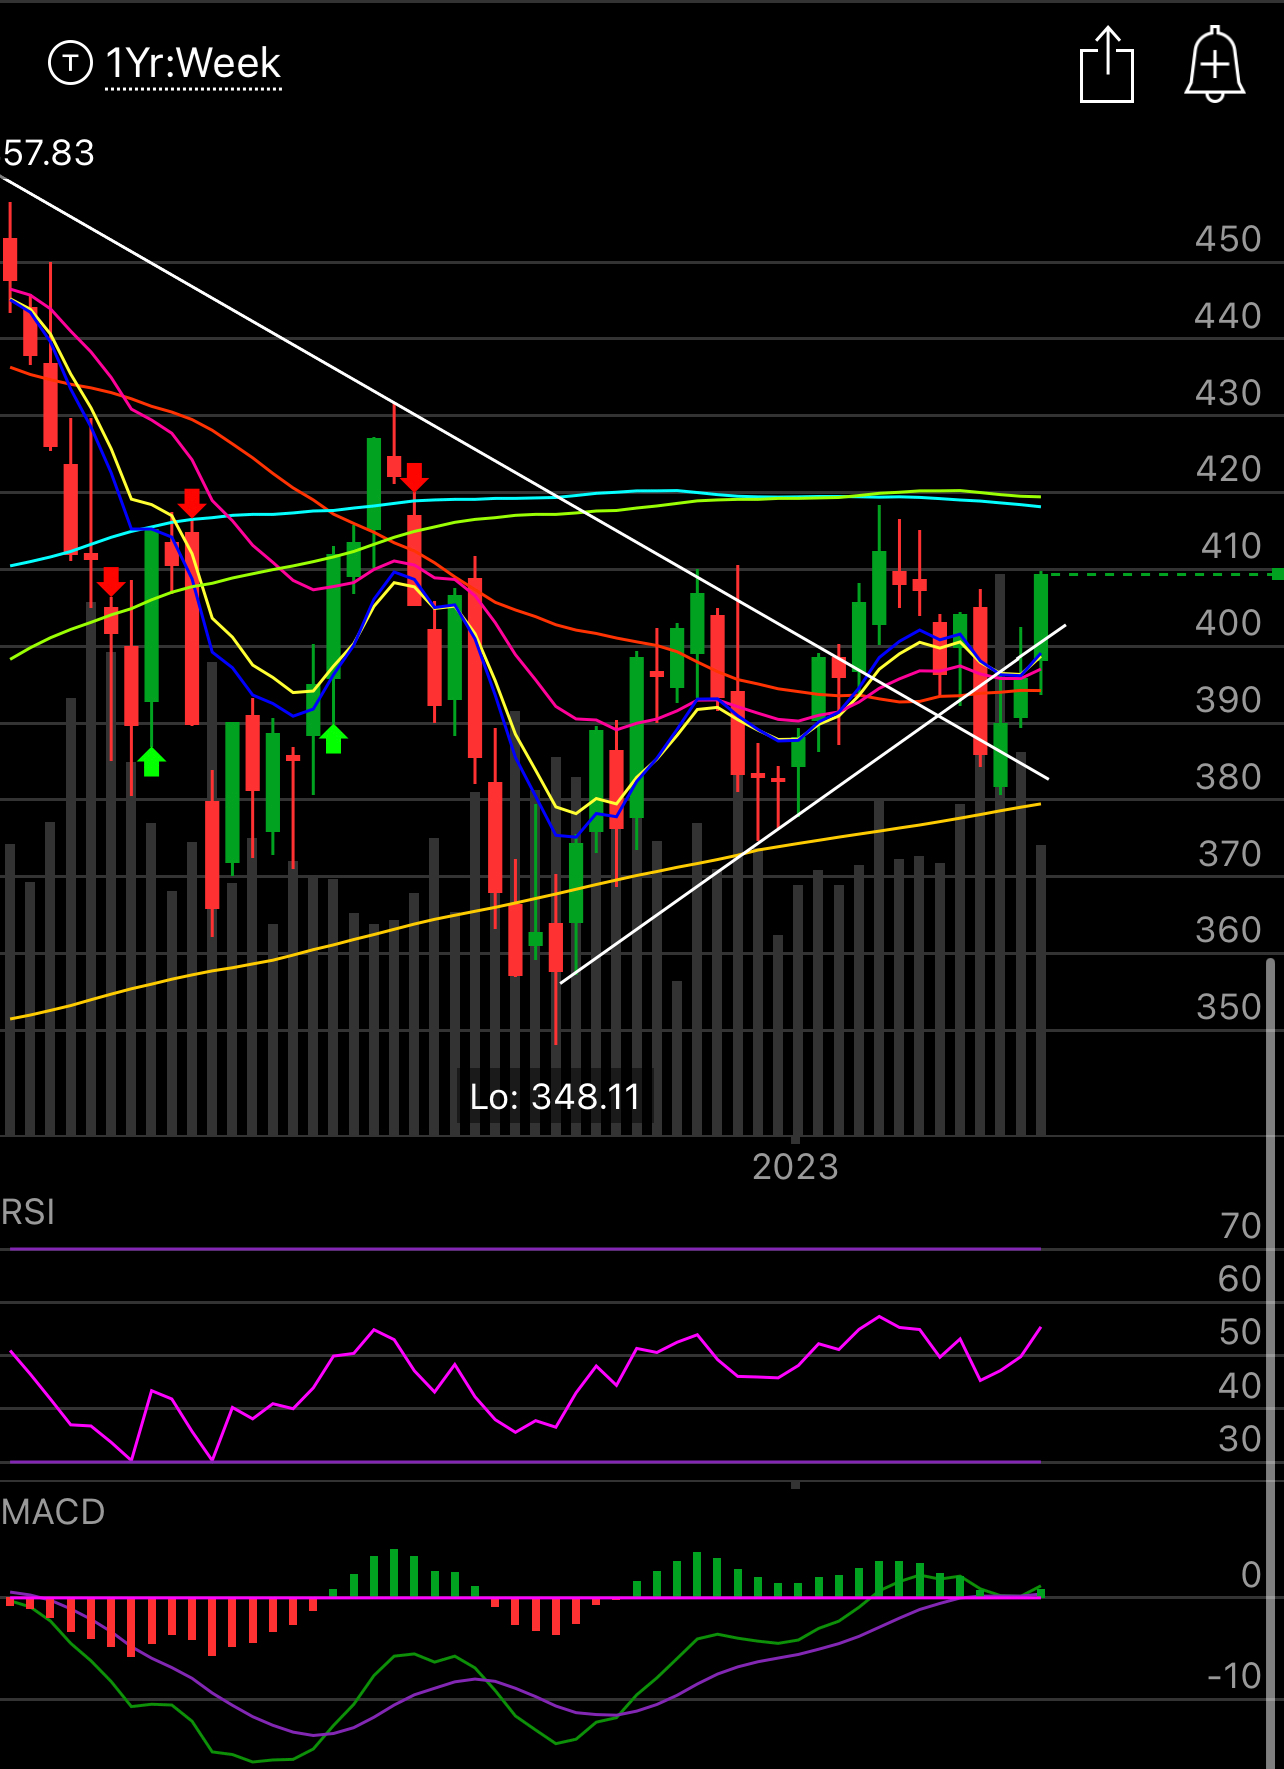Tap the 350 price axis label
The height and width of the screenshot is (1769, 1284).
click(1229, 1007)
